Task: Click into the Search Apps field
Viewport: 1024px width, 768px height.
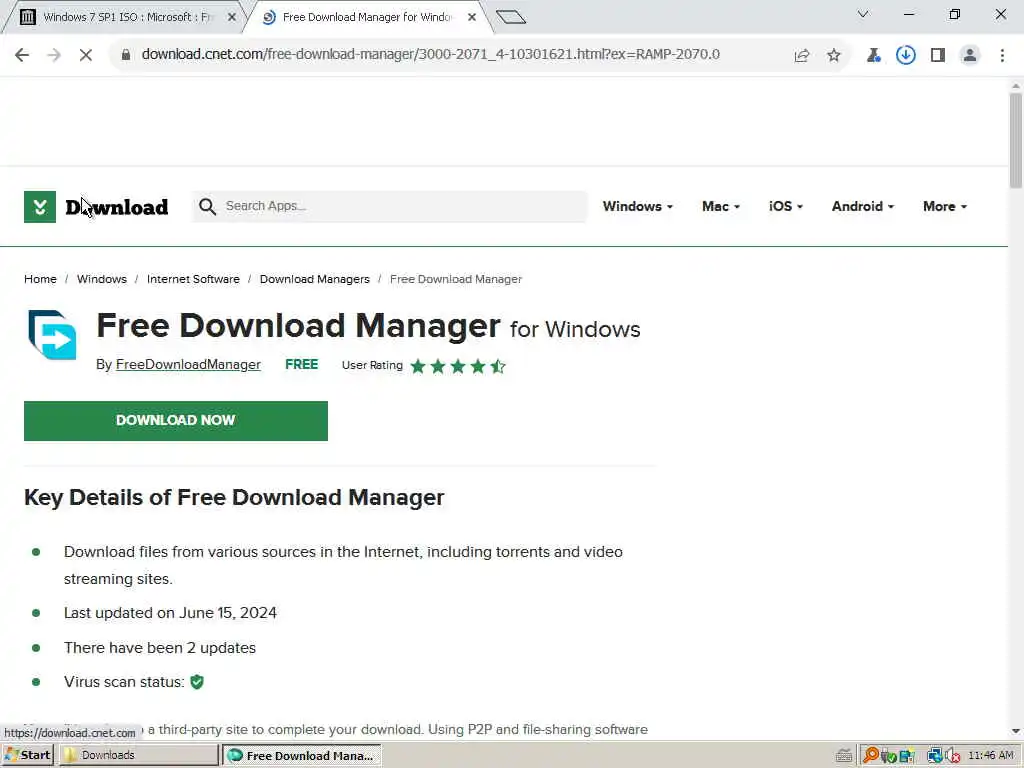Action: [x=391, y=206]
